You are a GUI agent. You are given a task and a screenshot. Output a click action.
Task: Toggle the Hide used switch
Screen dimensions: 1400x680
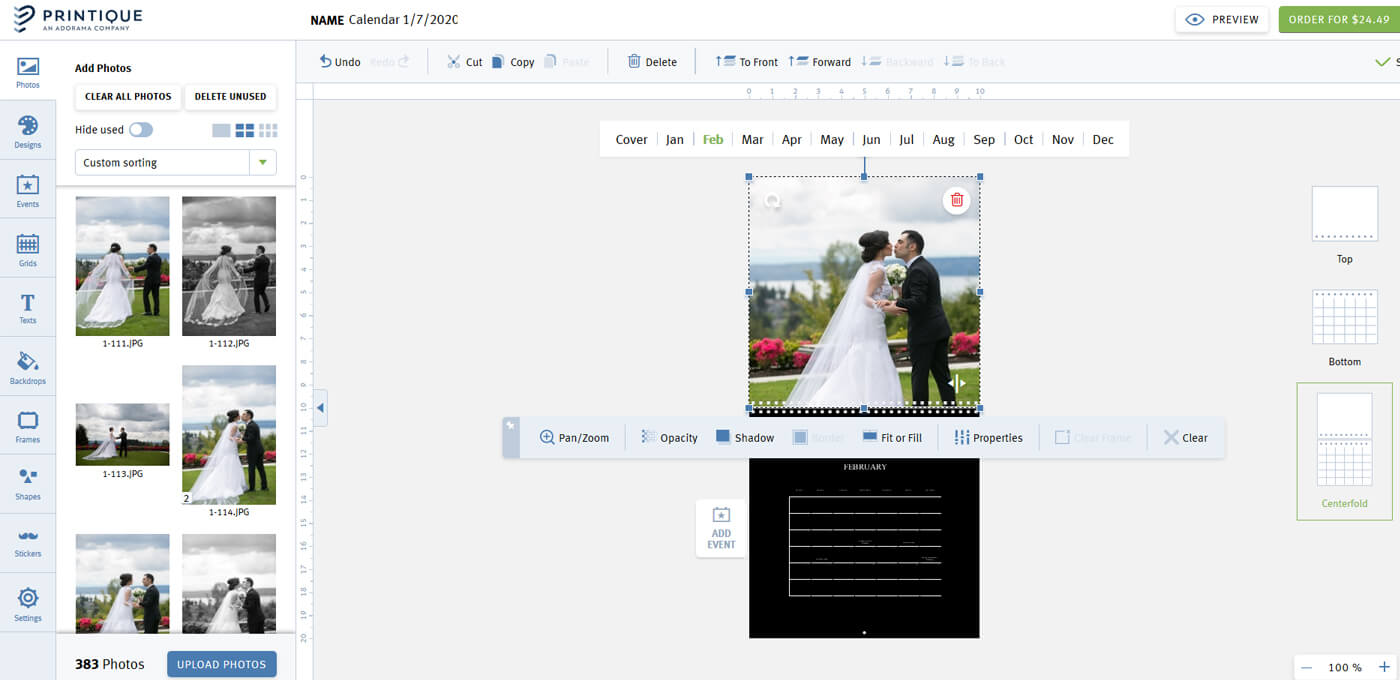[x=140, y=129]
